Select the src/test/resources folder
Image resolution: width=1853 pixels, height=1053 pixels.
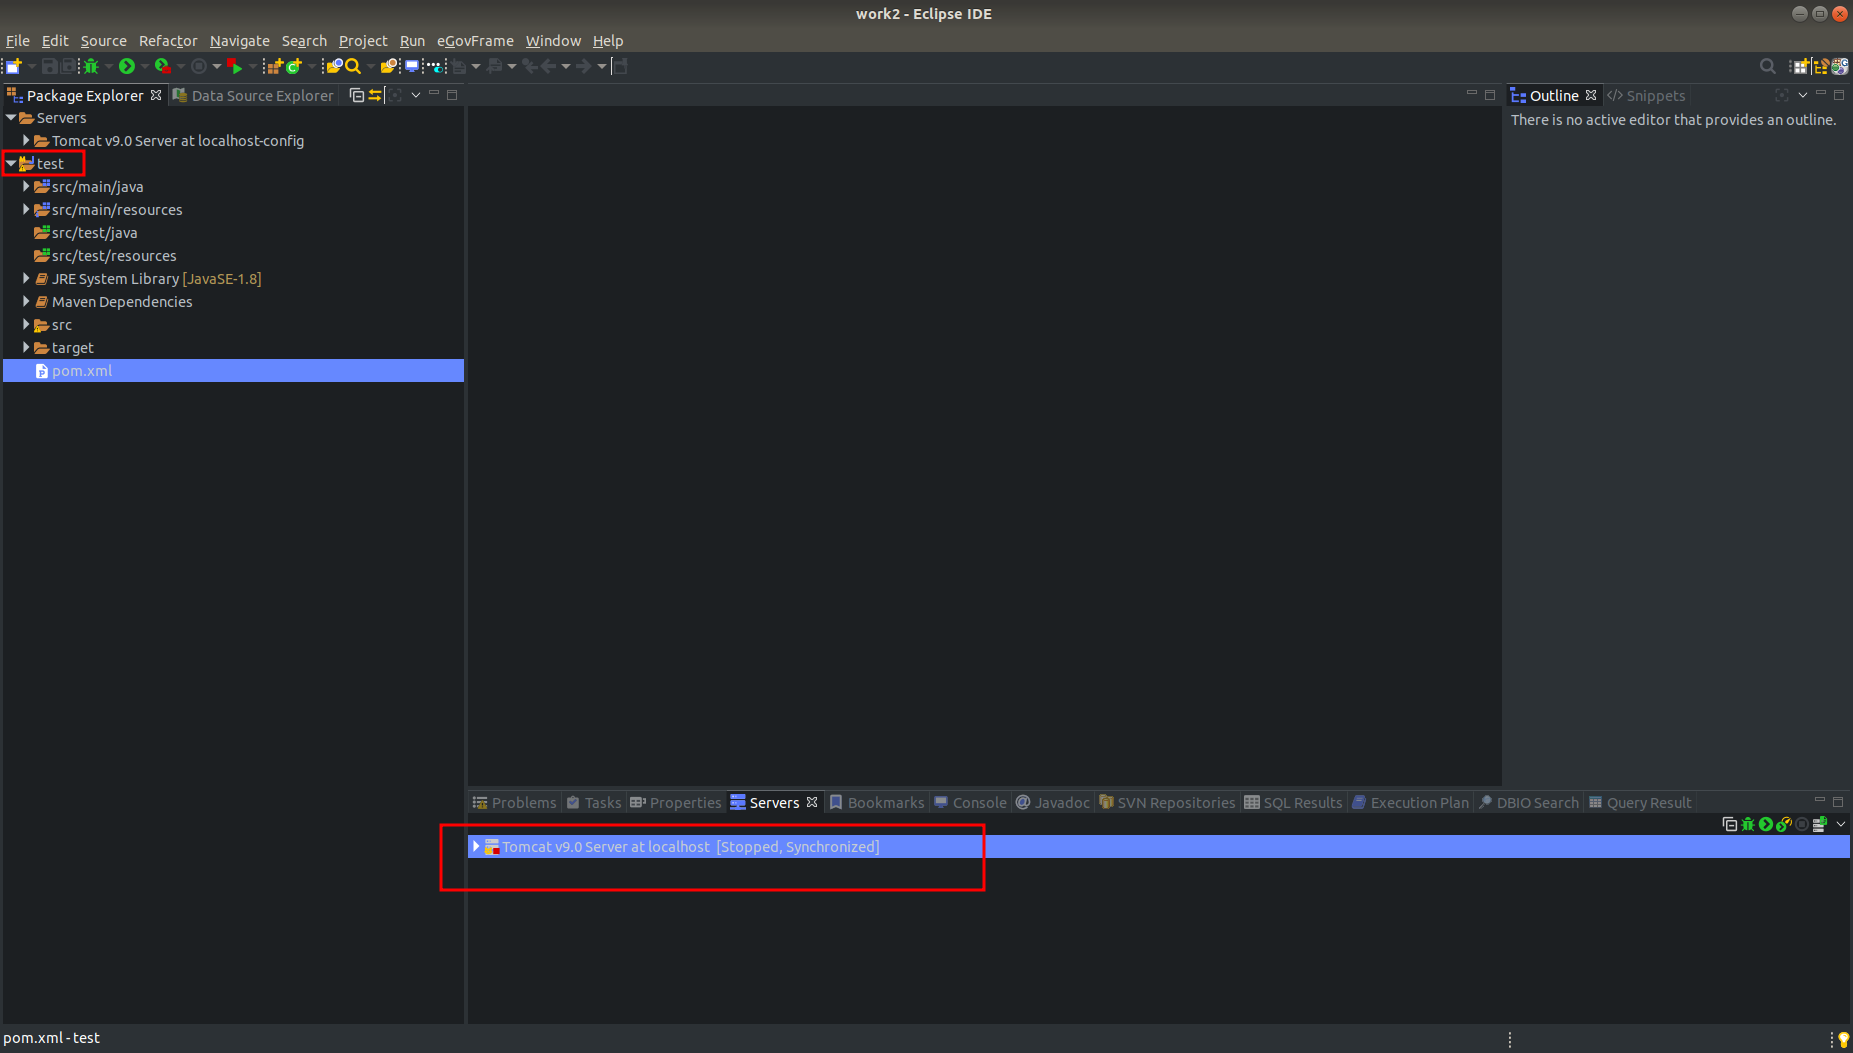click(105, 255)
